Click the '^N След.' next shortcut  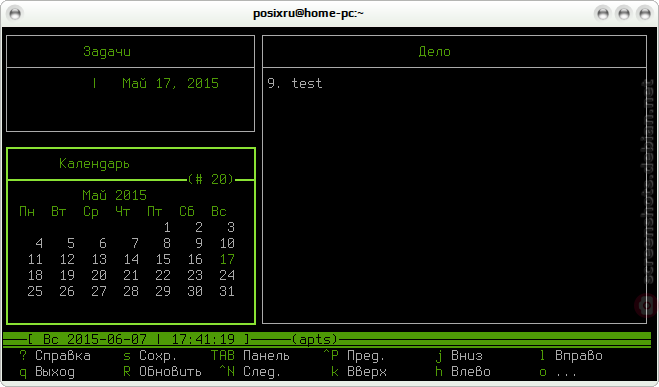250,372
